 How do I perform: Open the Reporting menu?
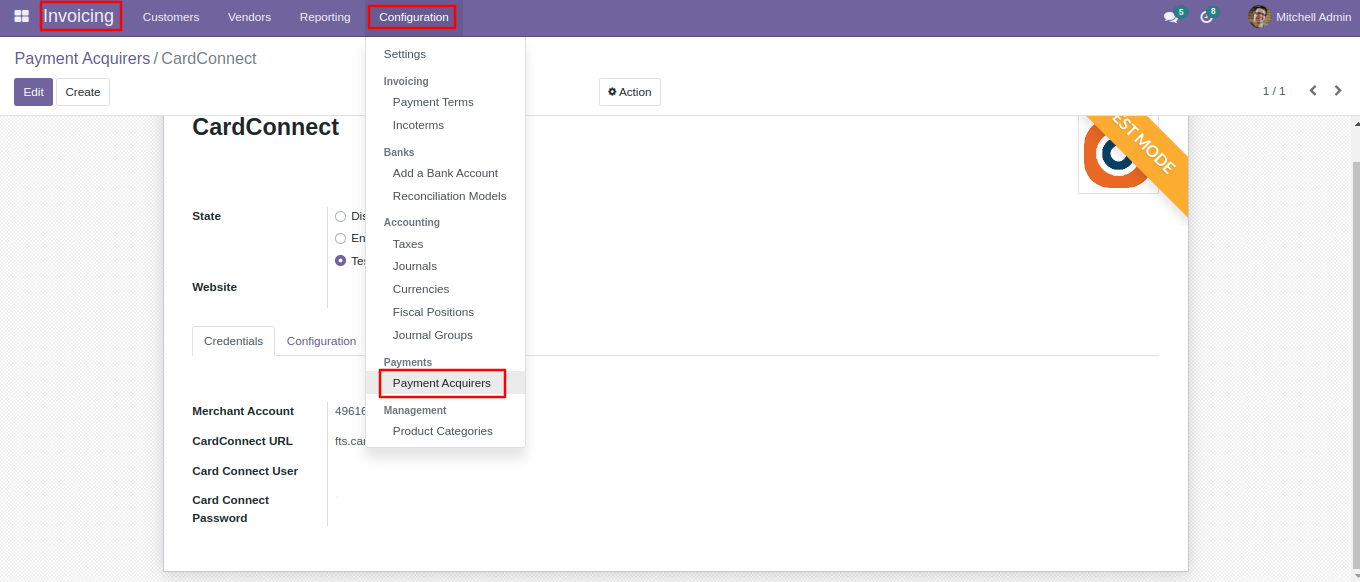tap(325, 17)
